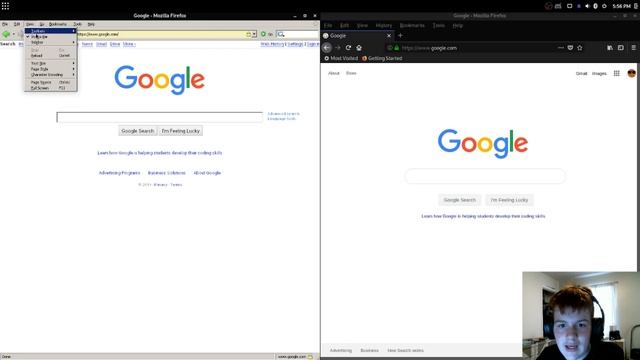Image resolution: width=640 pixels, height=360 pixels.
Task: Open the File menu in new Firefox
Action: 328,25
